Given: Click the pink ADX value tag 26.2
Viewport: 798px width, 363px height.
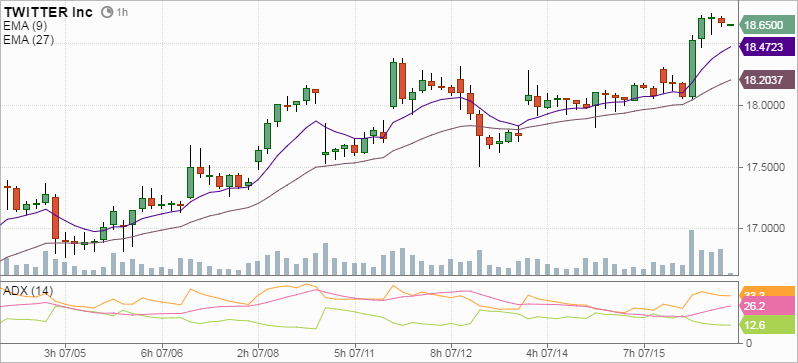Looking at the screenshot, I should 767,306.
